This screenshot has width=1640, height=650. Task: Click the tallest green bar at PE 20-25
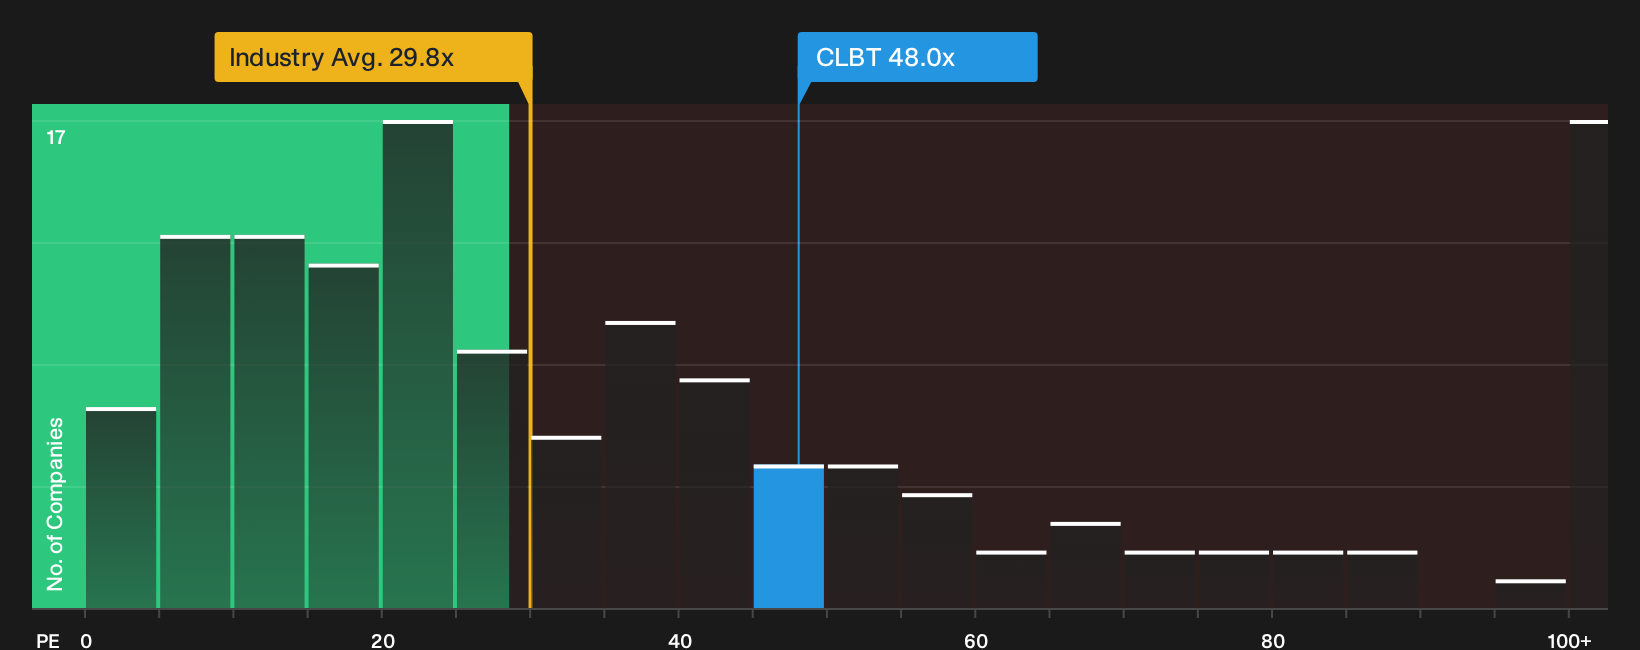418,365
